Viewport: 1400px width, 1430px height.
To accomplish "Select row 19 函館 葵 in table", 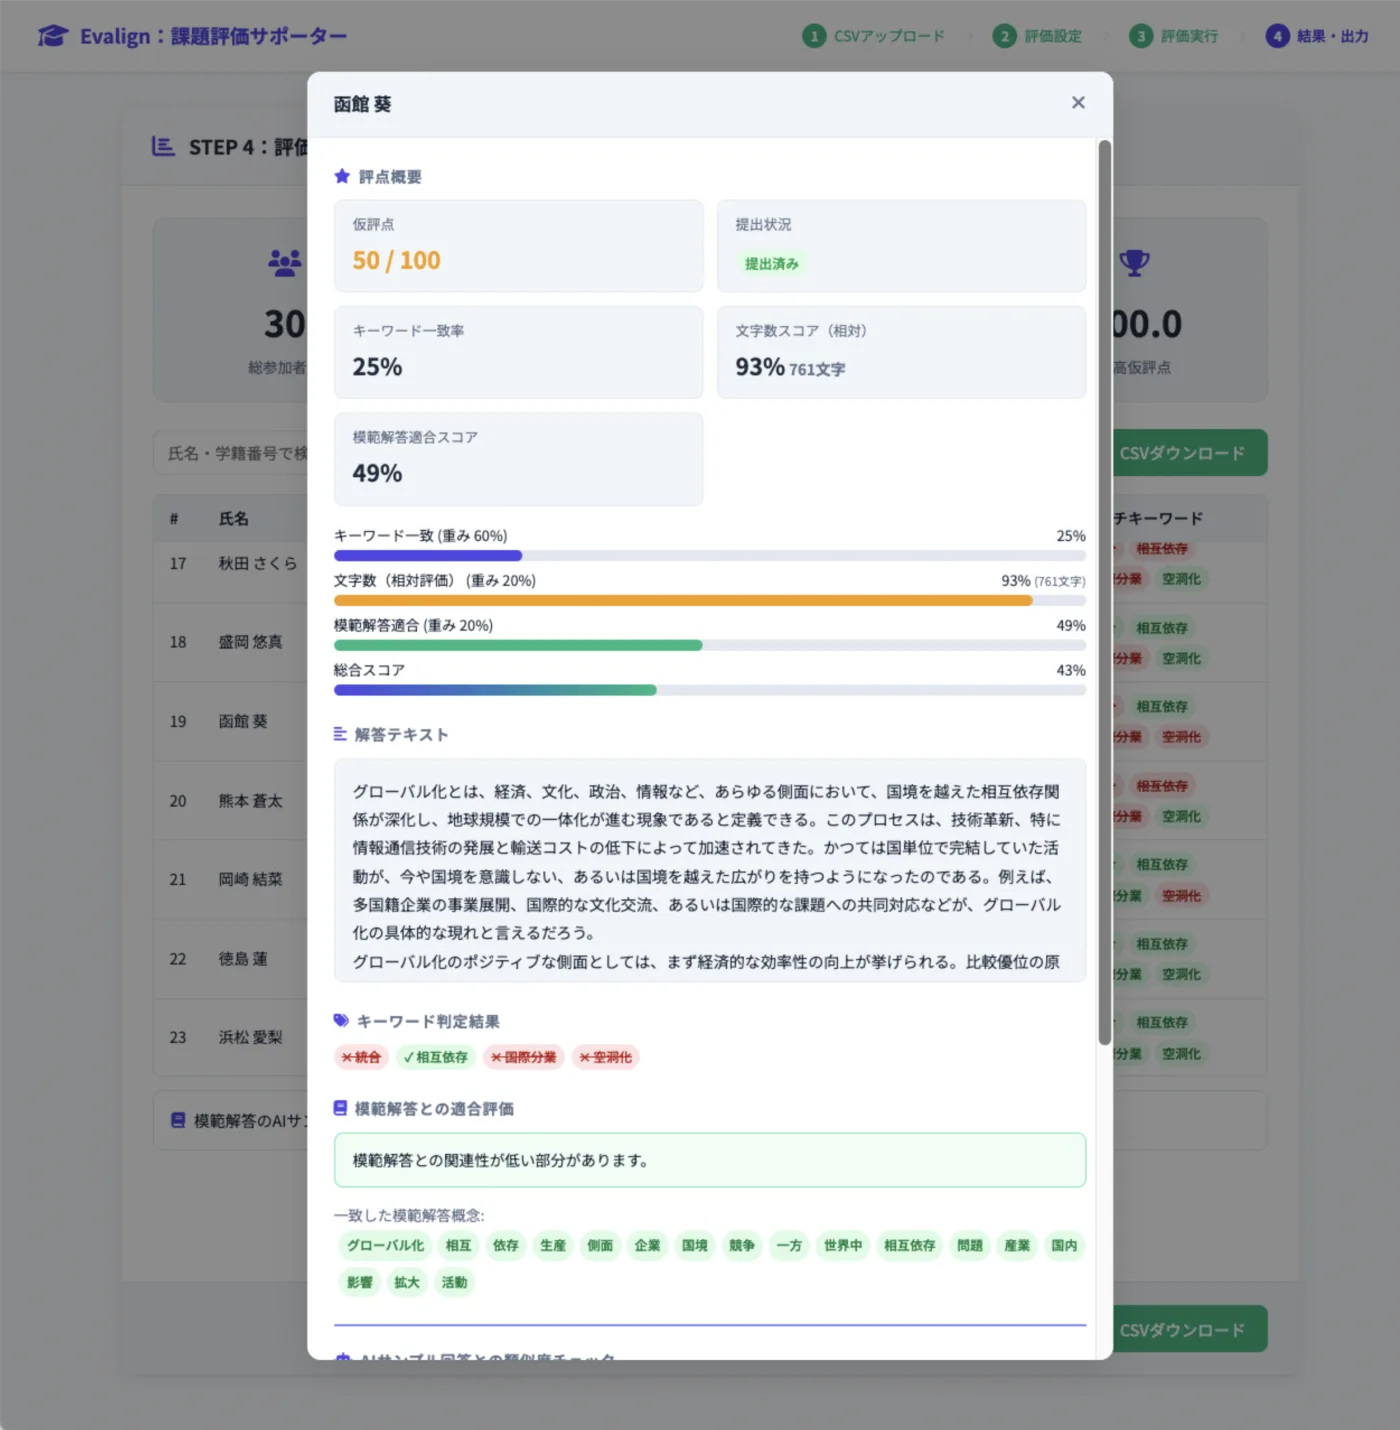I will coord(230,721).
